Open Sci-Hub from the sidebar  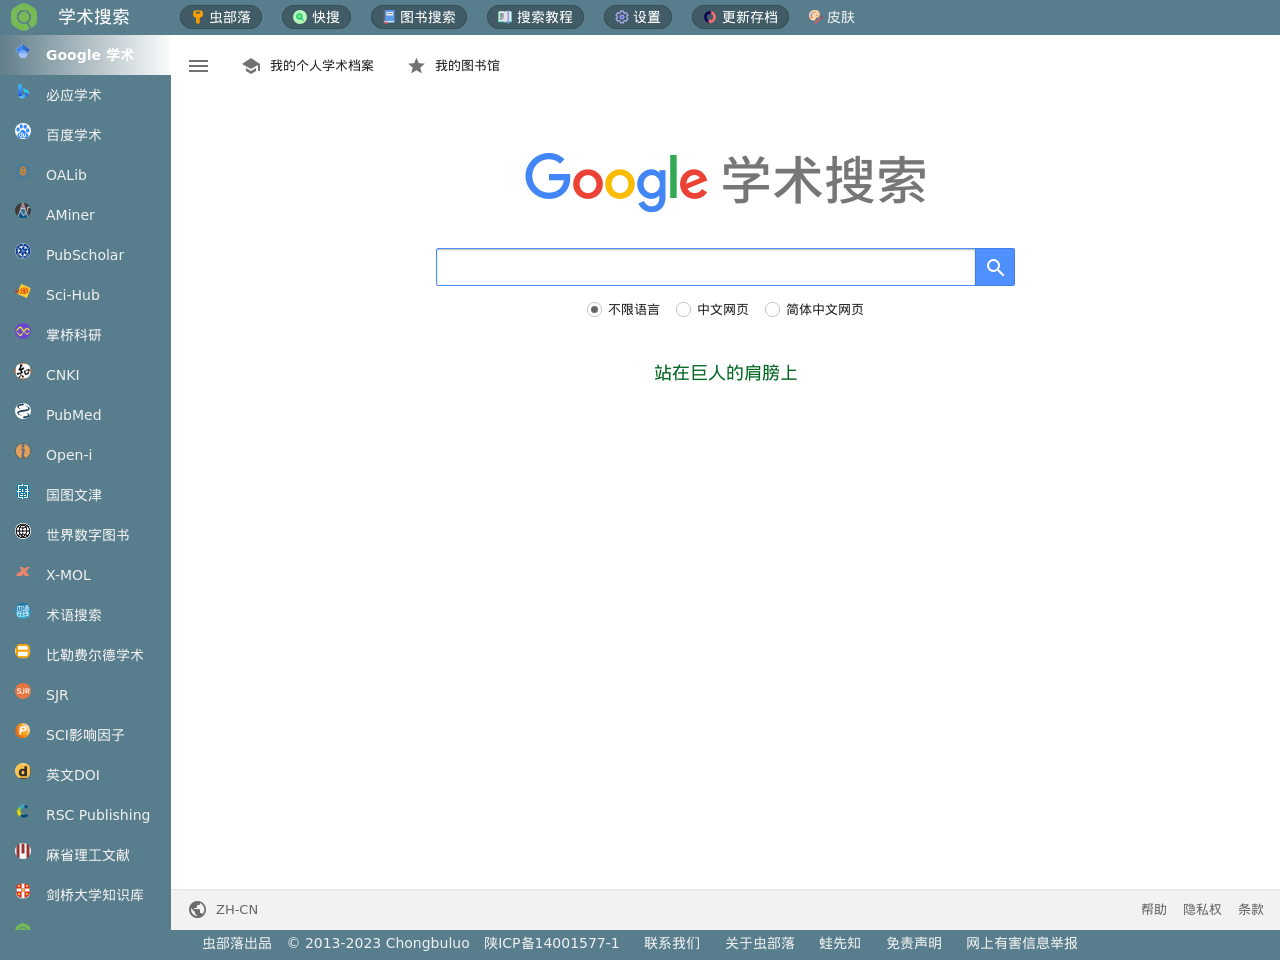(x=72, y=294)
